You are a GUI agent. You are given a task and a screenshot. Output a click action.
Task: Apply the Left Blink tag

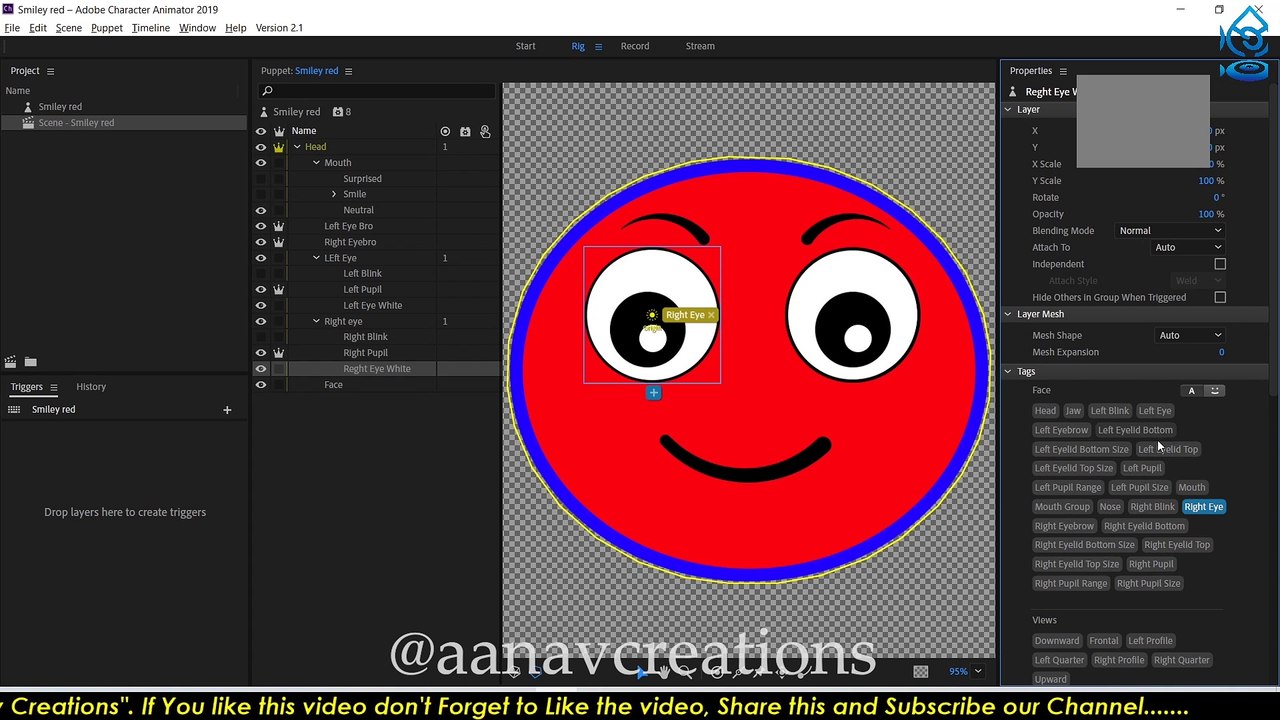coord(1109,411)
